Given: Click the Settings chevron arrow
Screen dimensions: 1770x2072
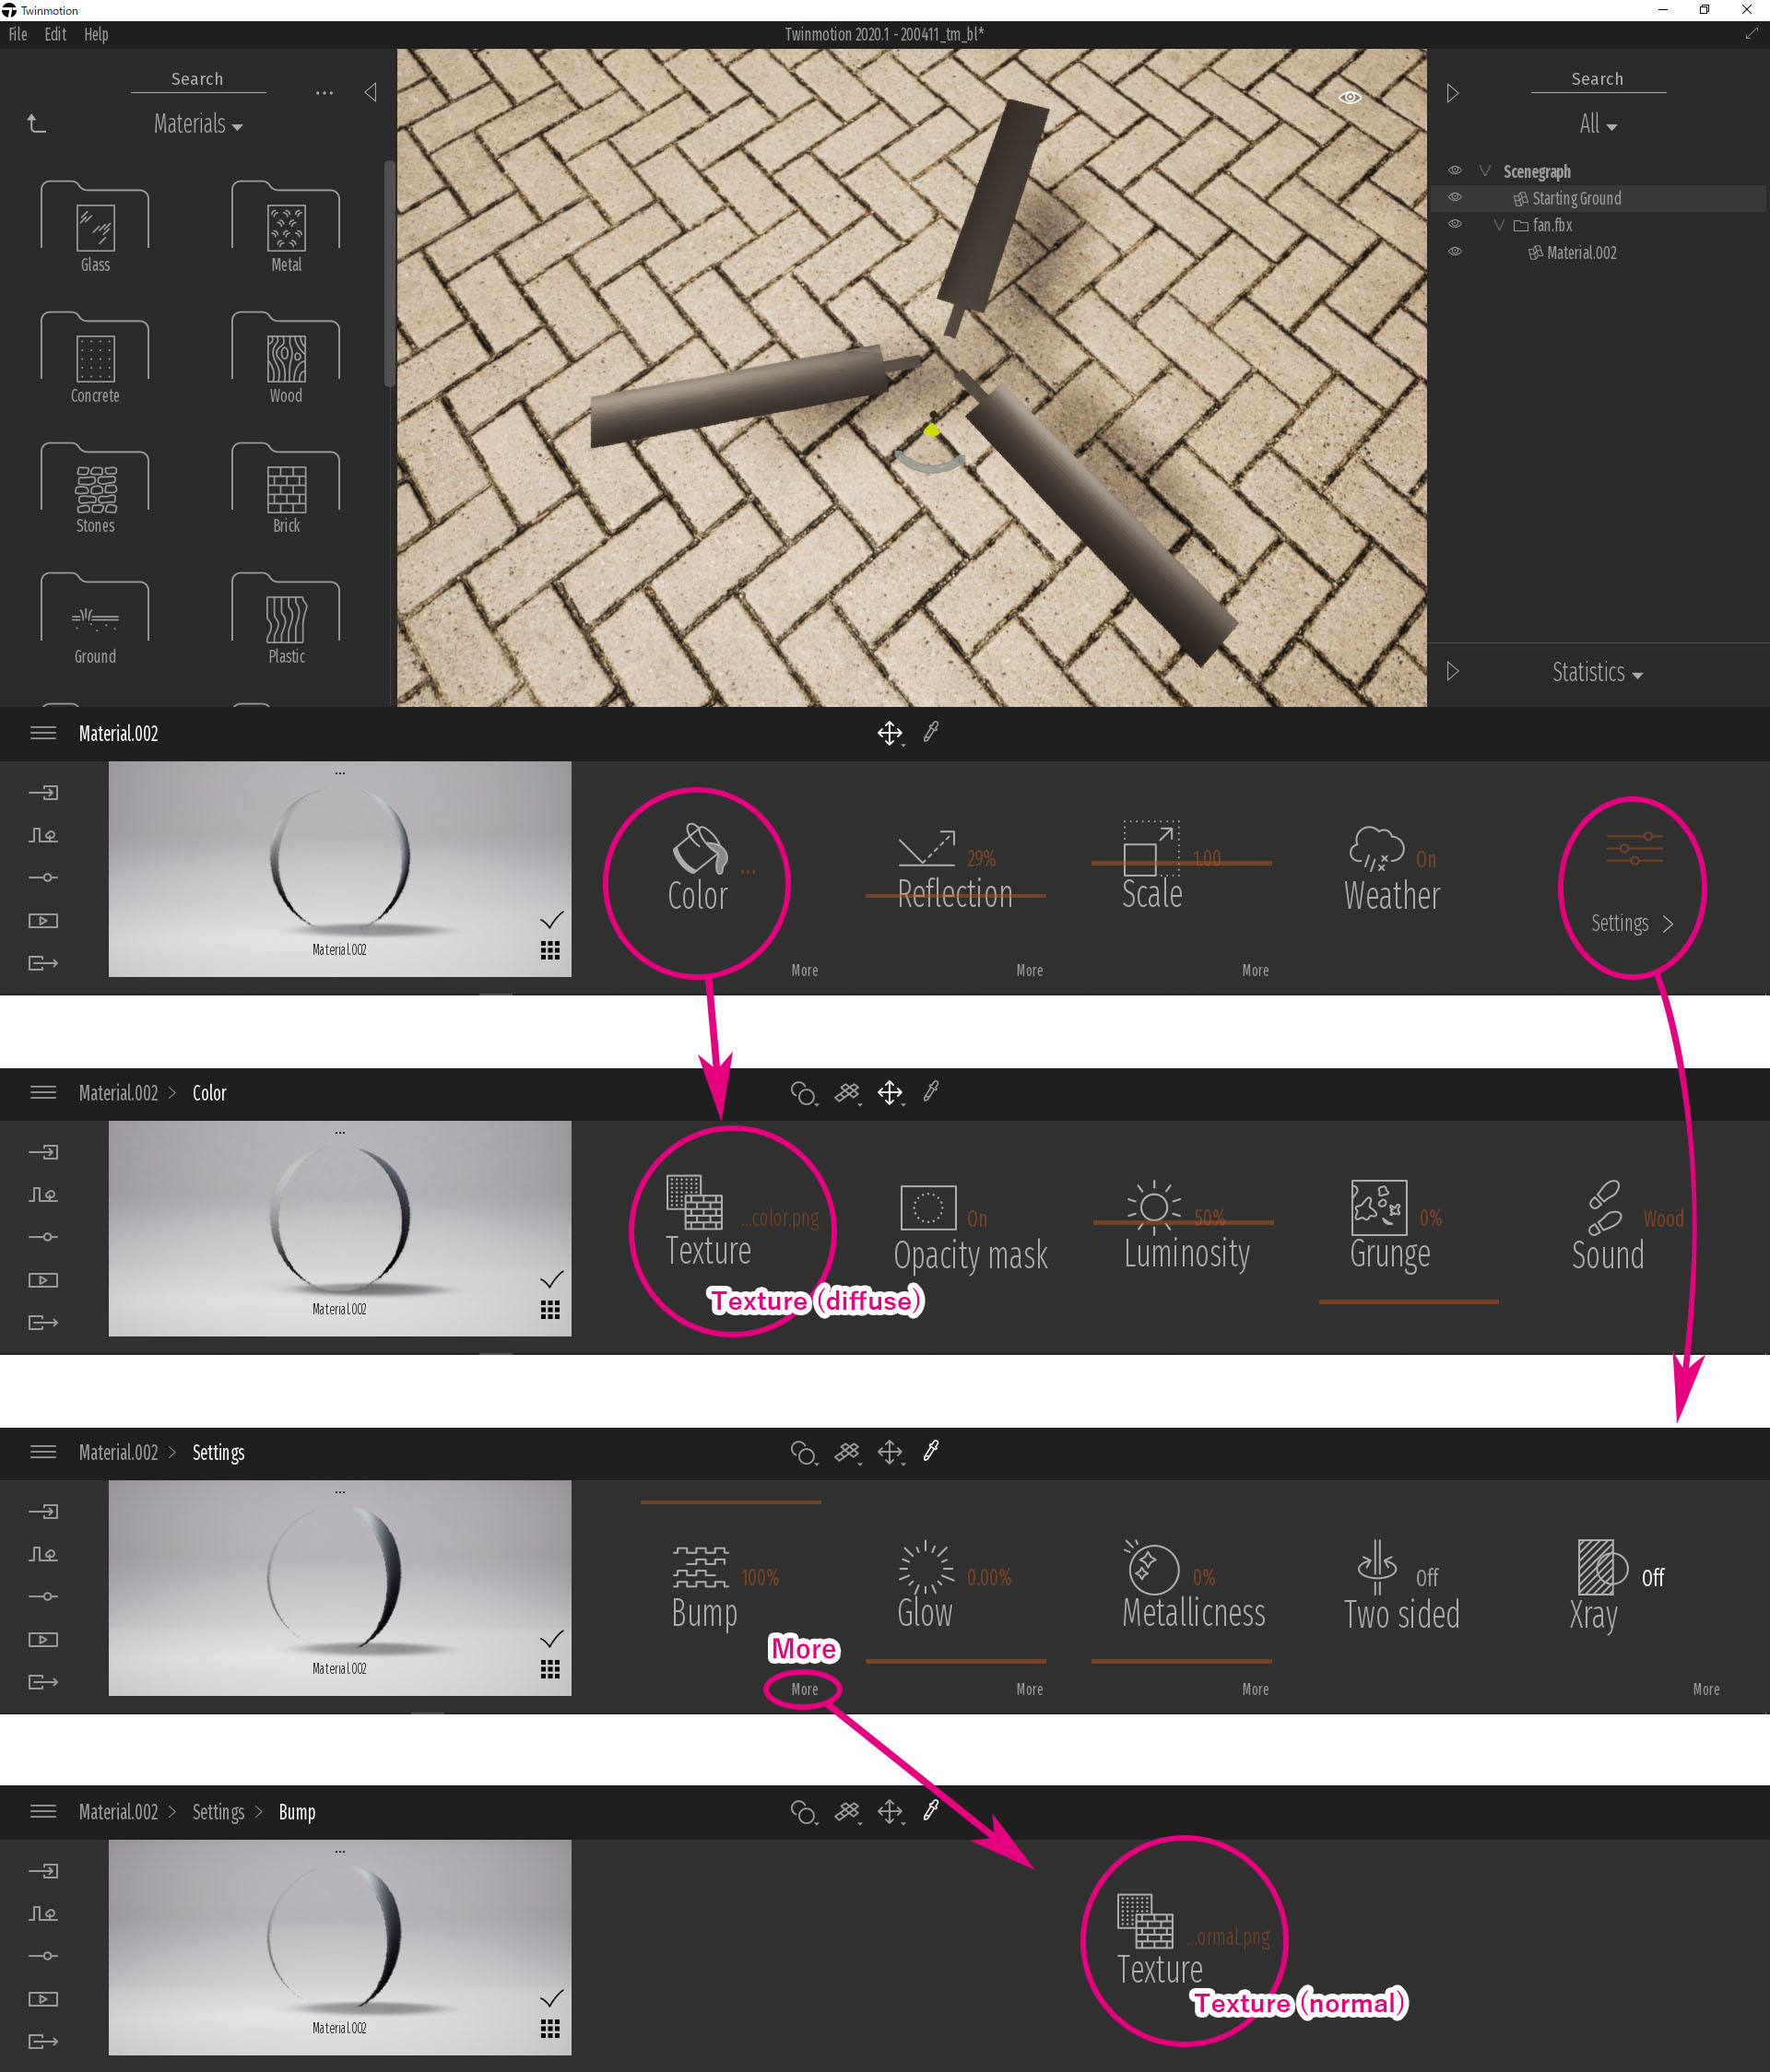Looking at the screenshot, I should 1668,924.
